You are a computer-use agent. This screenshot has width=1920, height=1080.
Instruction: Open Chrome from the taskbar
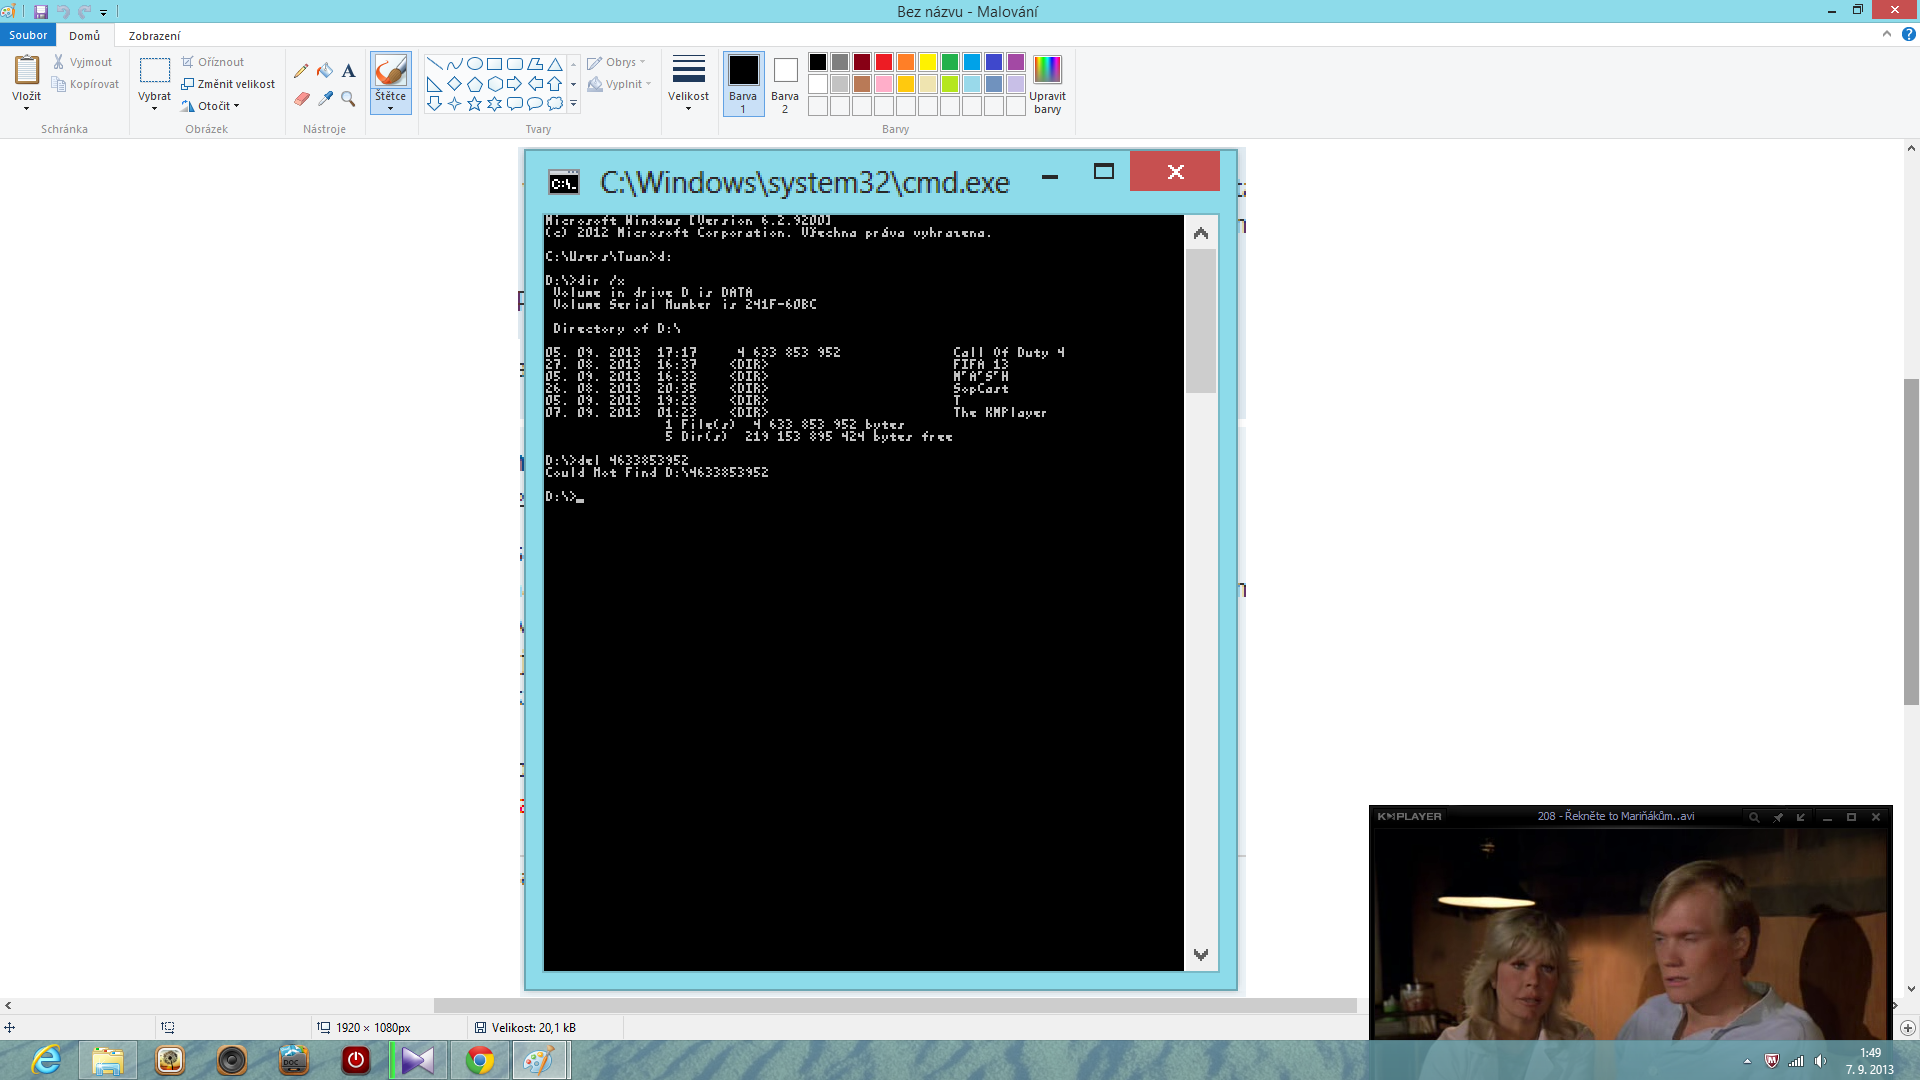(x=480, y=1060)
